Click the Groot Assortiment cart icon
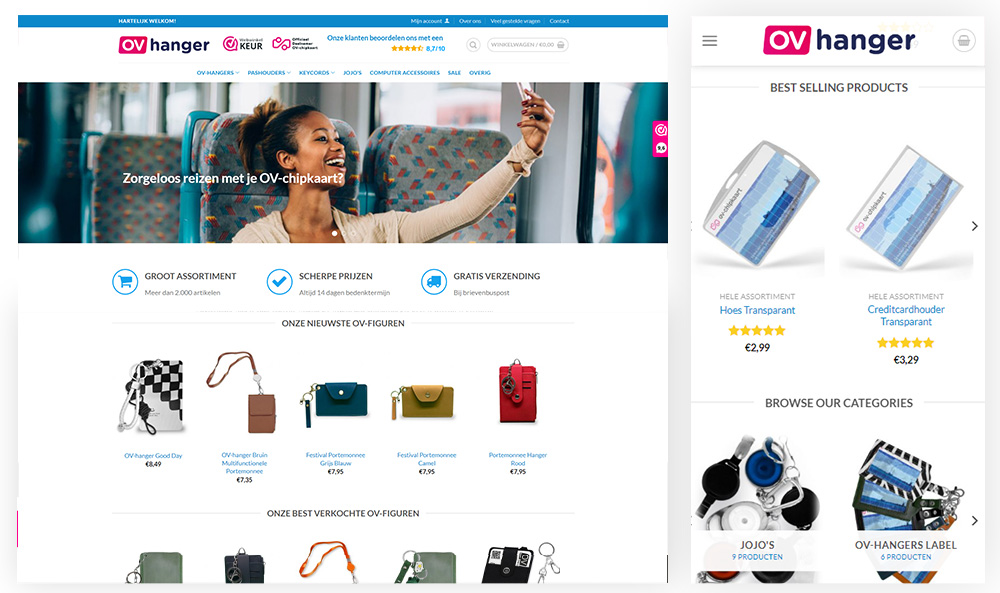This screenshot has height=593, width=1000. click(125, 282)
